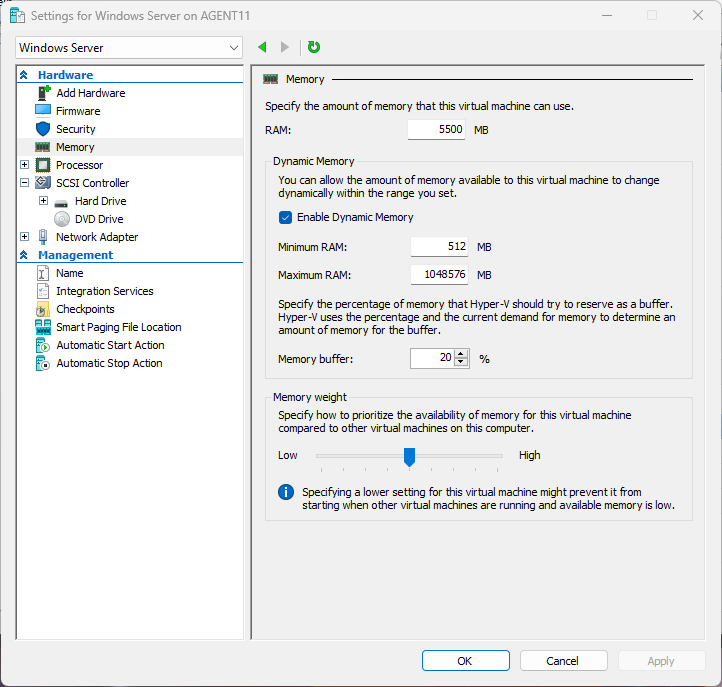Uncheck Enable Dynamic Memory checkbox

pyautogui.click(x=285, y=217)
